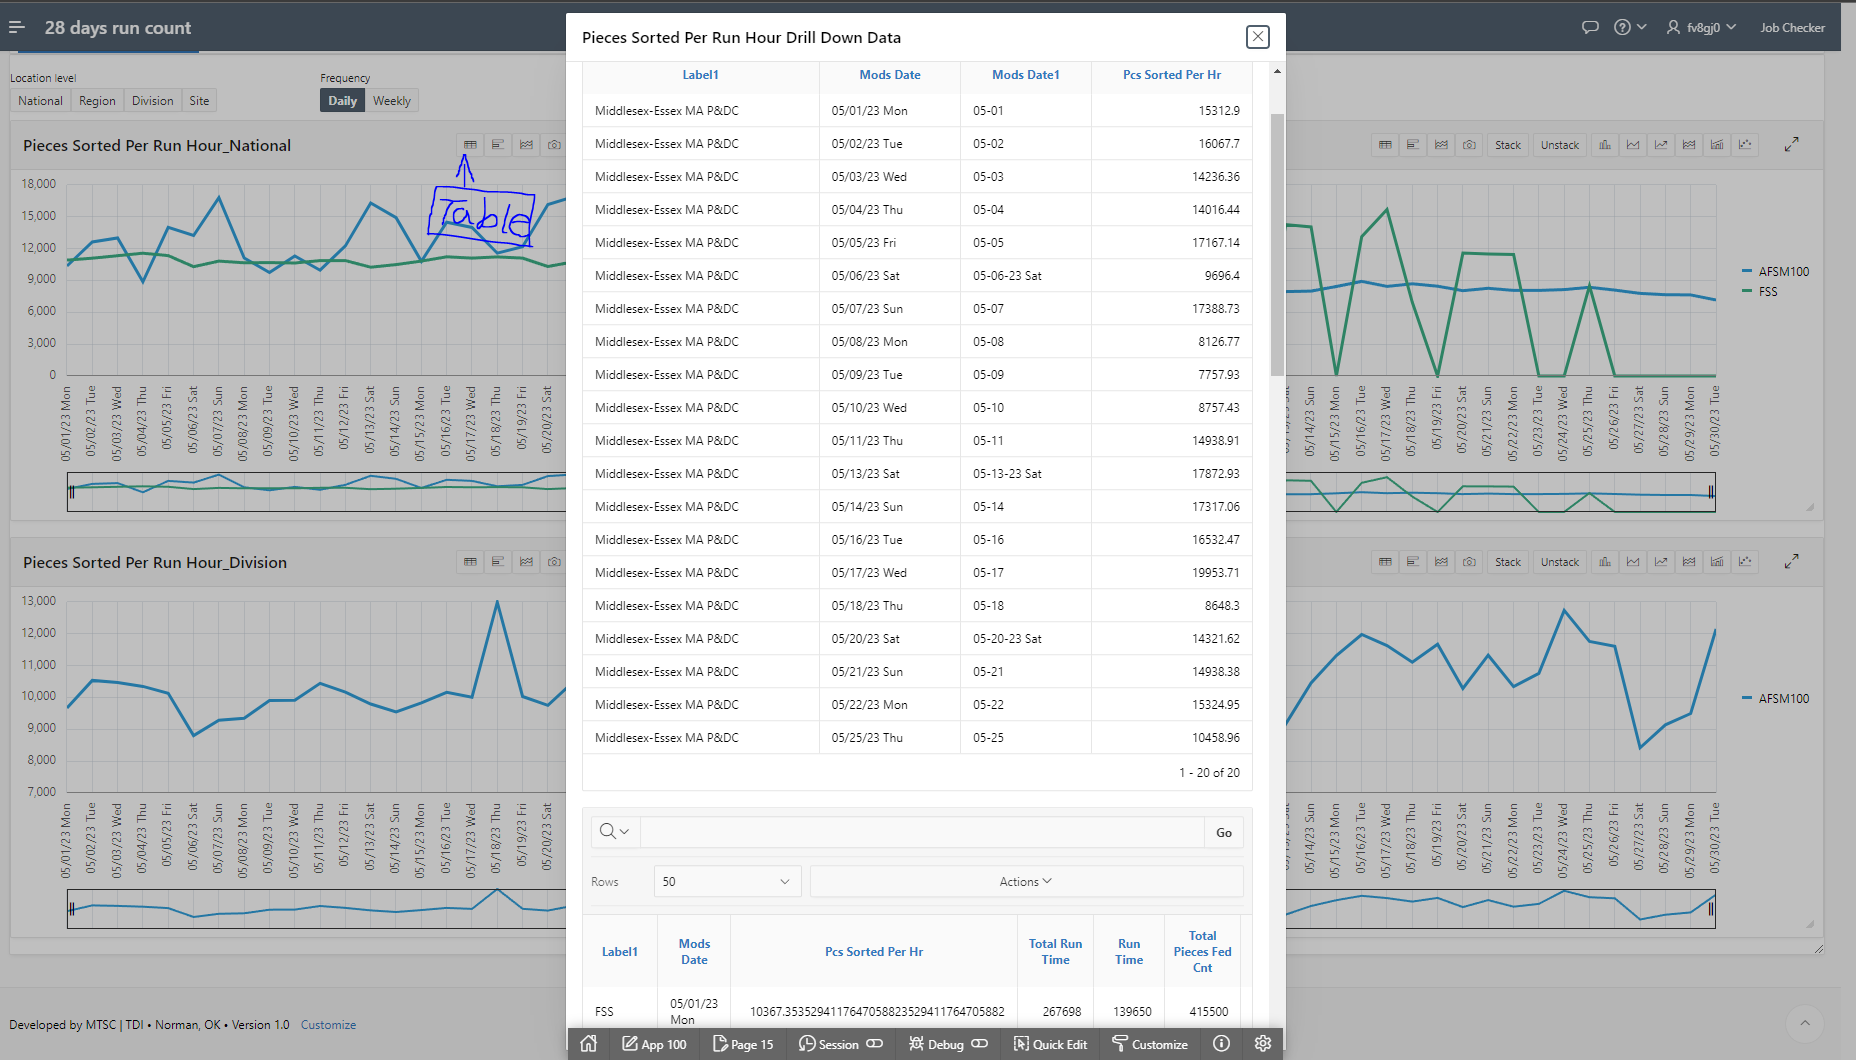Switch Frequency to Weekly
Image resolution: width=1856 pixels, height=1060 pixels.
[391, 101]
